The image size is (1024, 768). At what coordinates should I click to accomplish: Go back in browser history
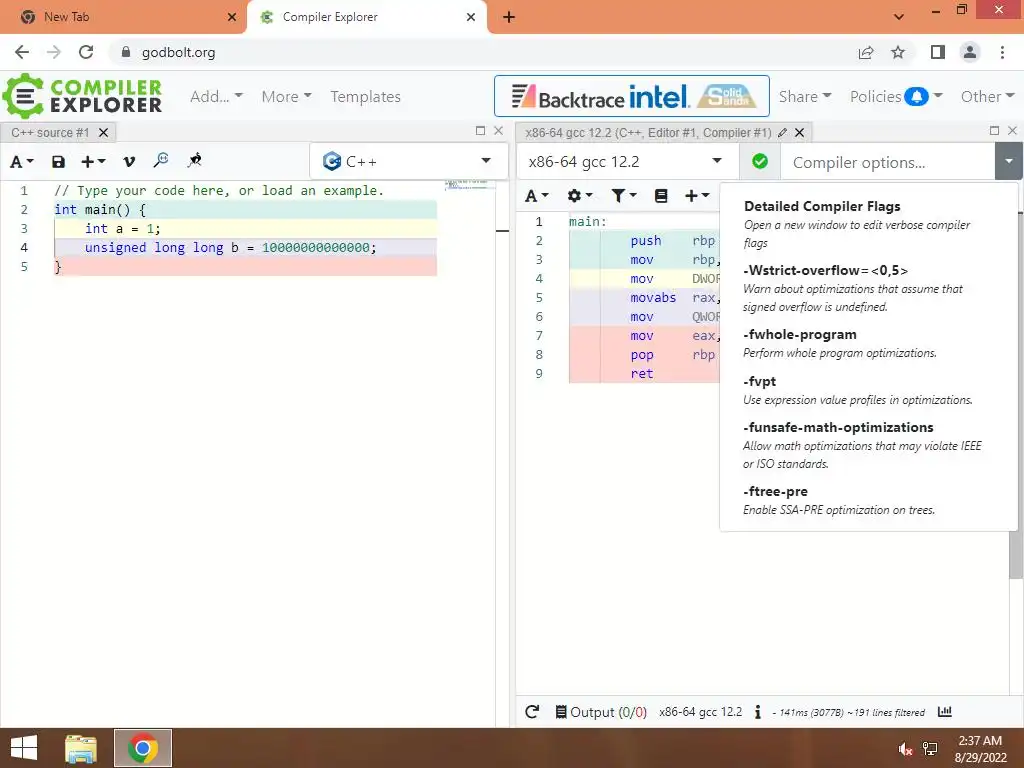[22, 52]
